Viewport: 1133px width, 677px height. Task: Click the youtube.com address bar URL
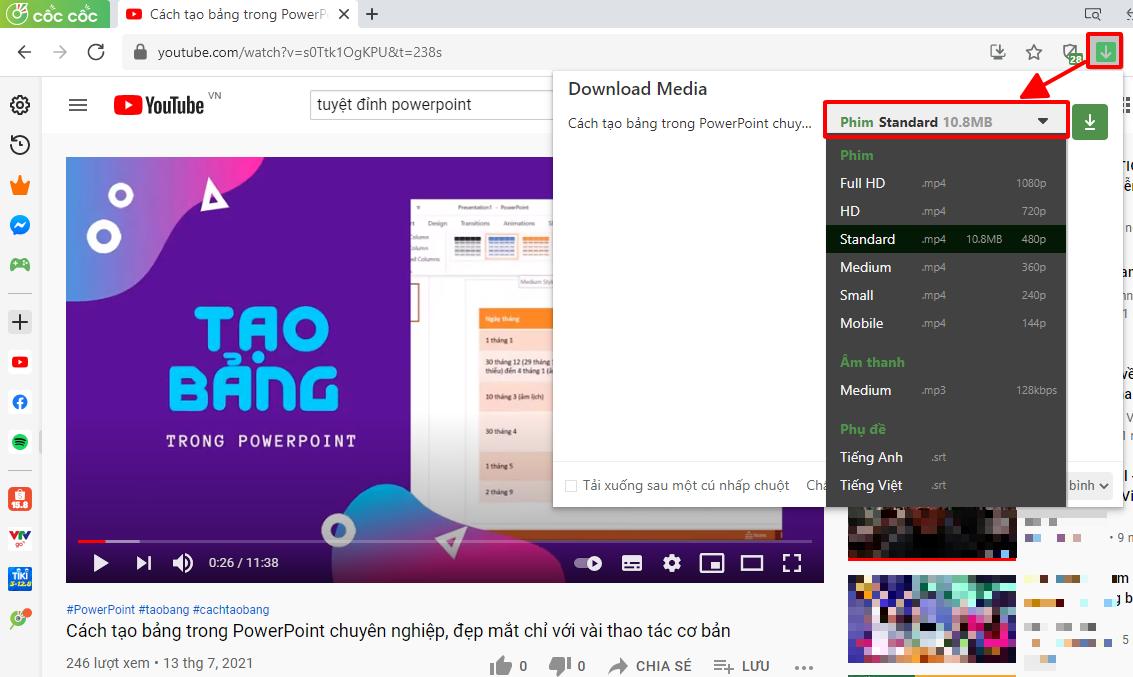pos(299,52)
